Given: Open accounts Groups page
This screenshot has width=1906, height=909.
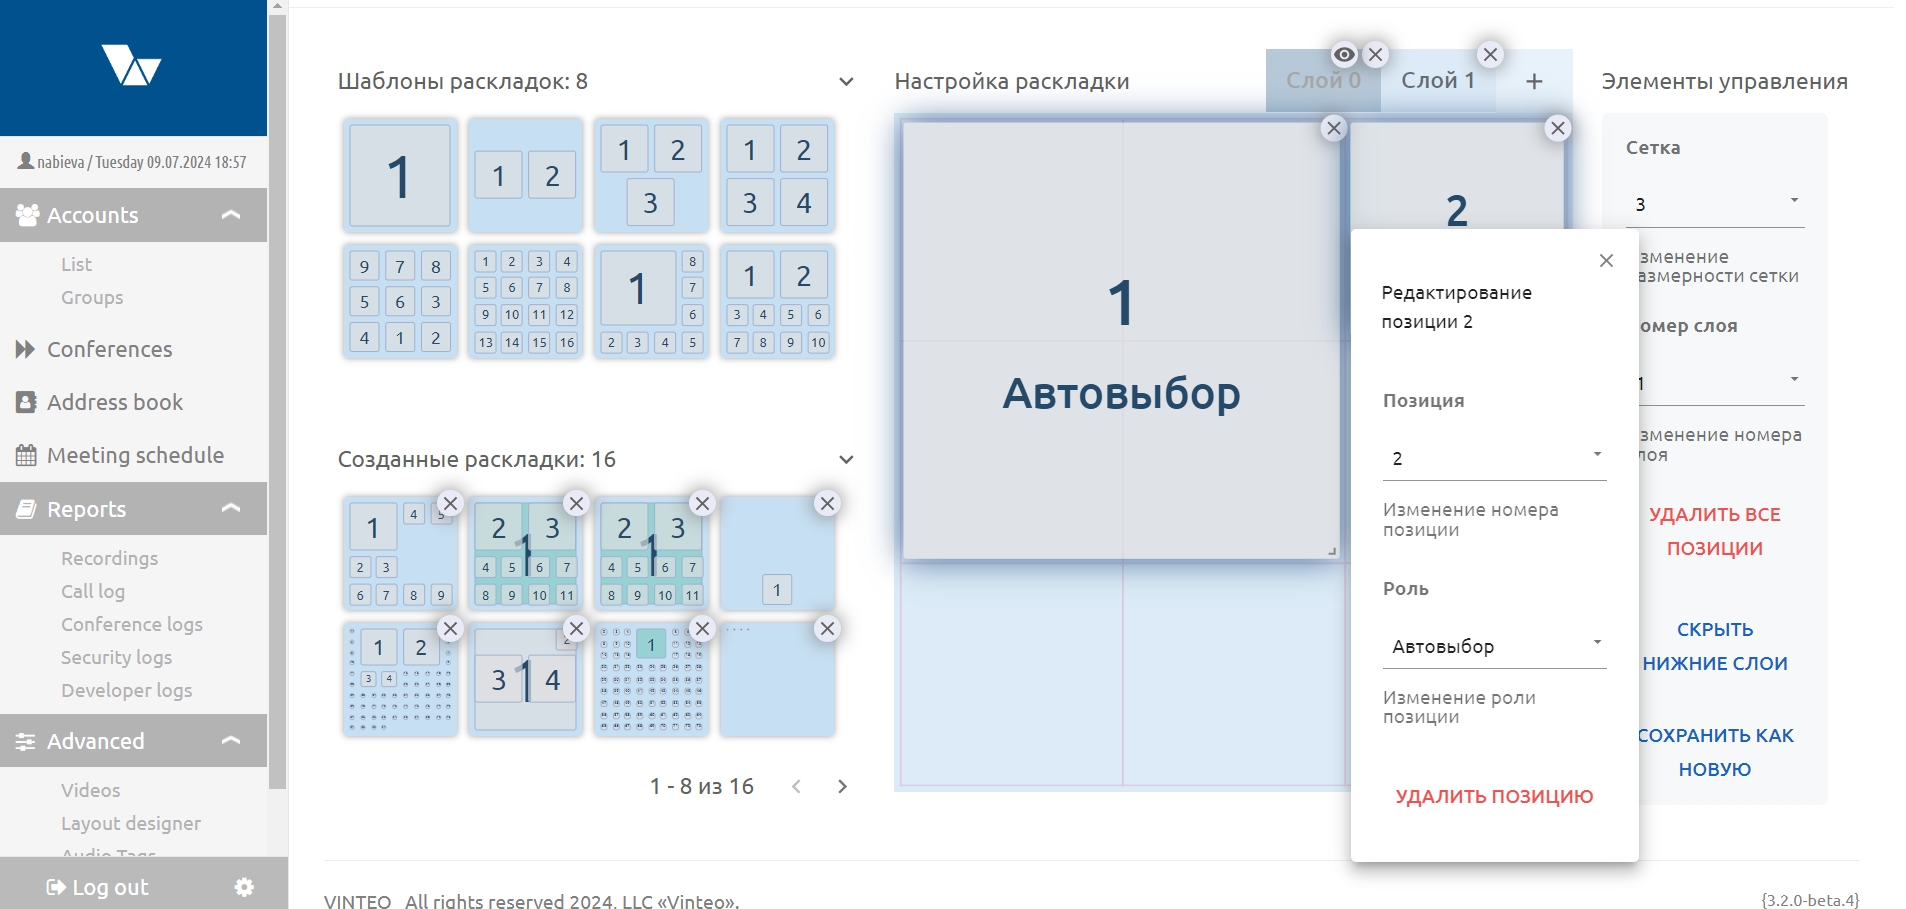Looking at the screenshot, I should (92, 297).
